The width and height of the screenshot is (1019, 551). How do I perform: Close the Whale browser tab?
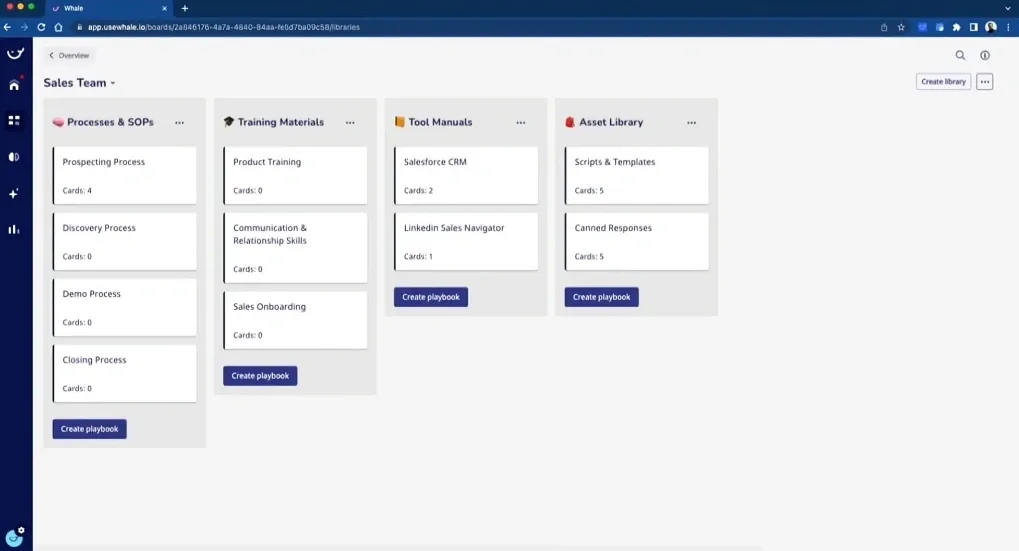[x=164, y=8]
